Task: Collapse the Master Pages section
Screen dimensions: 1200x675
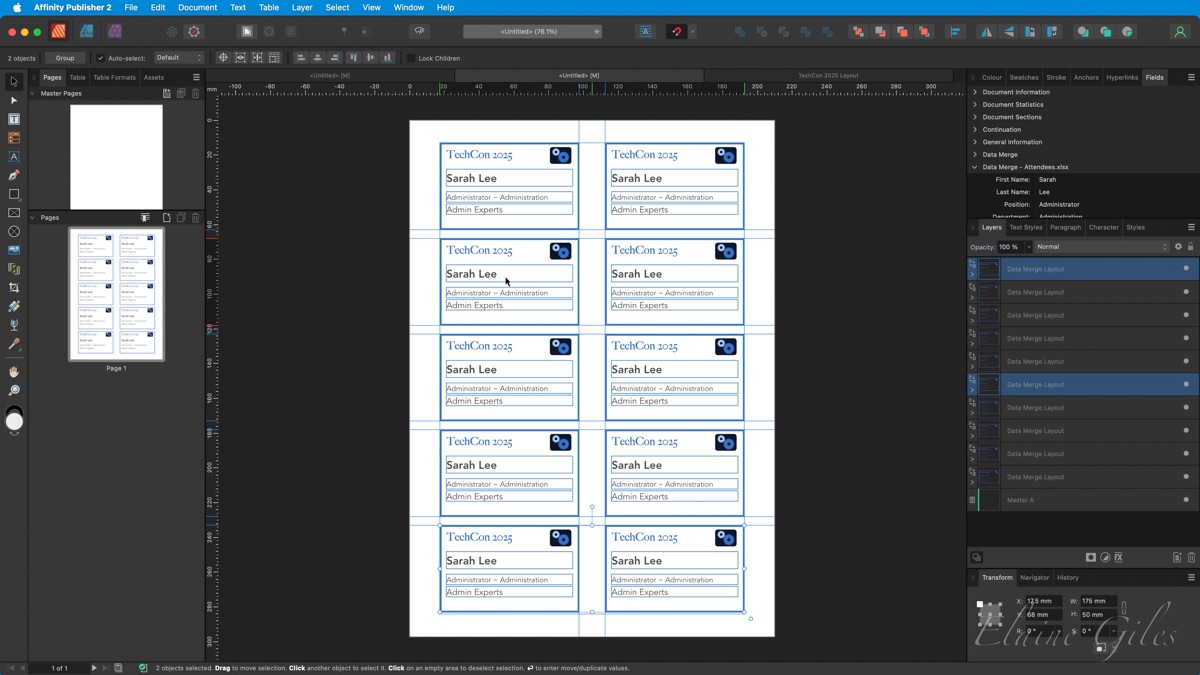Action: coord(33,93)
